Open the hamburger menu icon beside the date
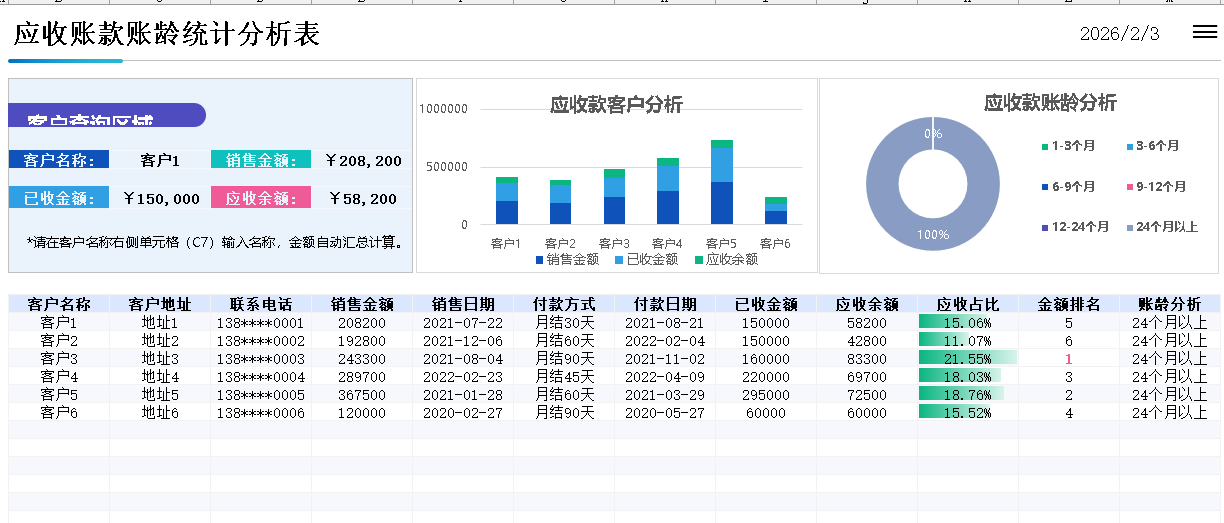This screenshot has width=1224, height=523. pos(1204,32)
